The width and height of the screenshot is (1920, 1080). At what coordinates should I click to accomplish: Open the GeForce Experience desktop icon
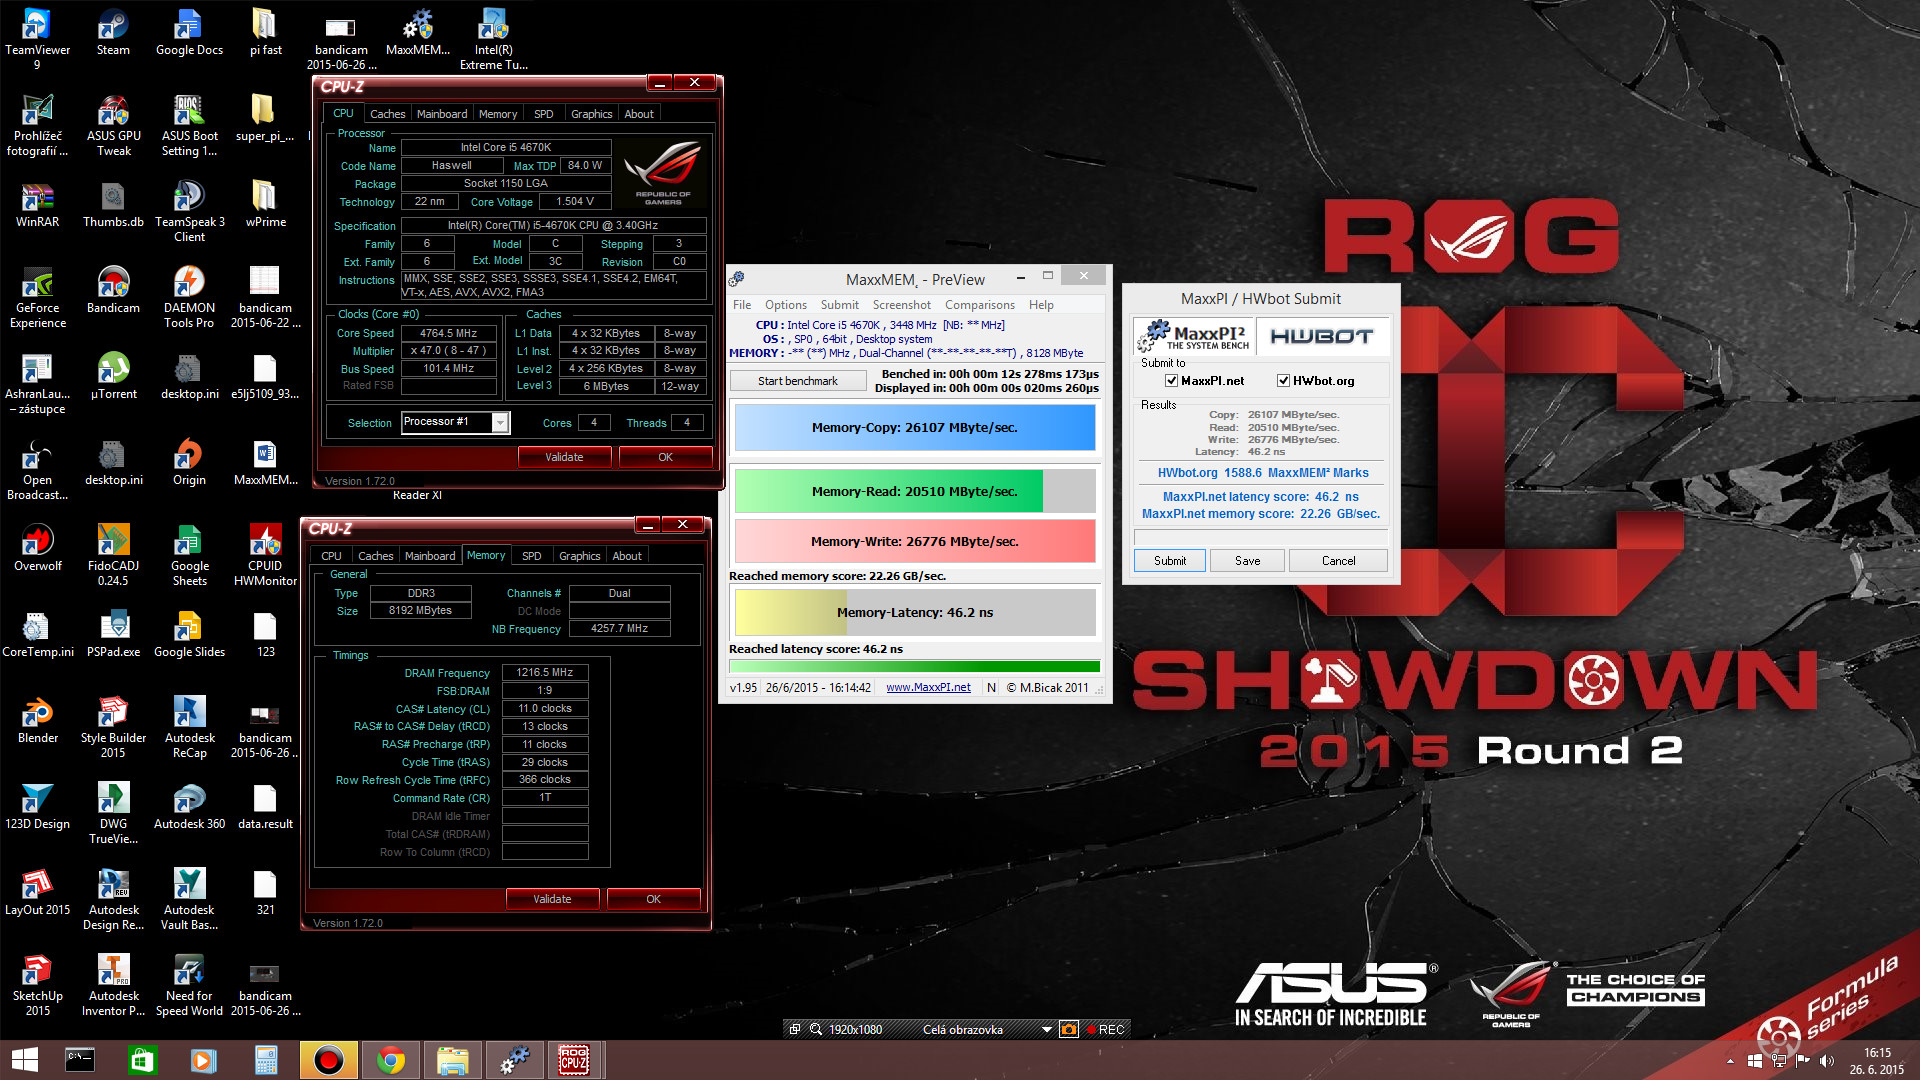pos(37,297)
